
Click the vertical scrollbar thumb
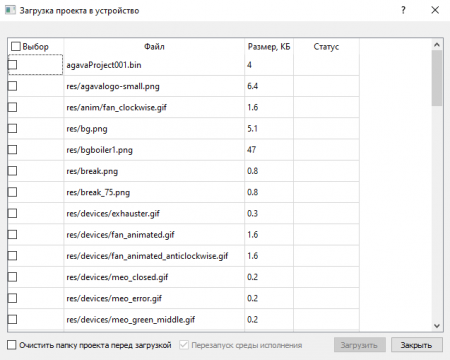[437, 78]
